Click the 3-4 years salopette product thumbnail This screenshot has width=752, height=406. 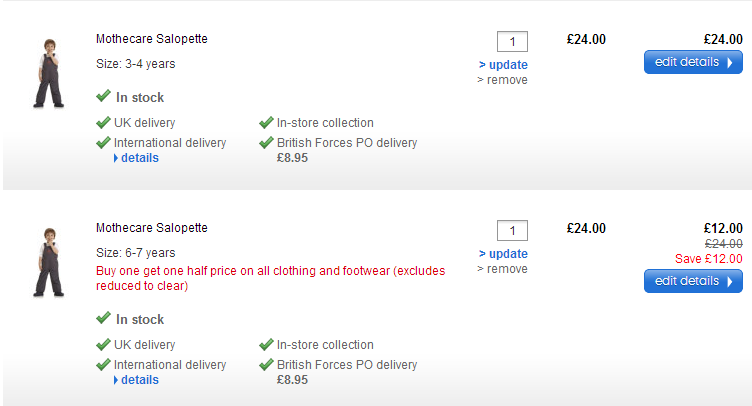pos(47,73)
